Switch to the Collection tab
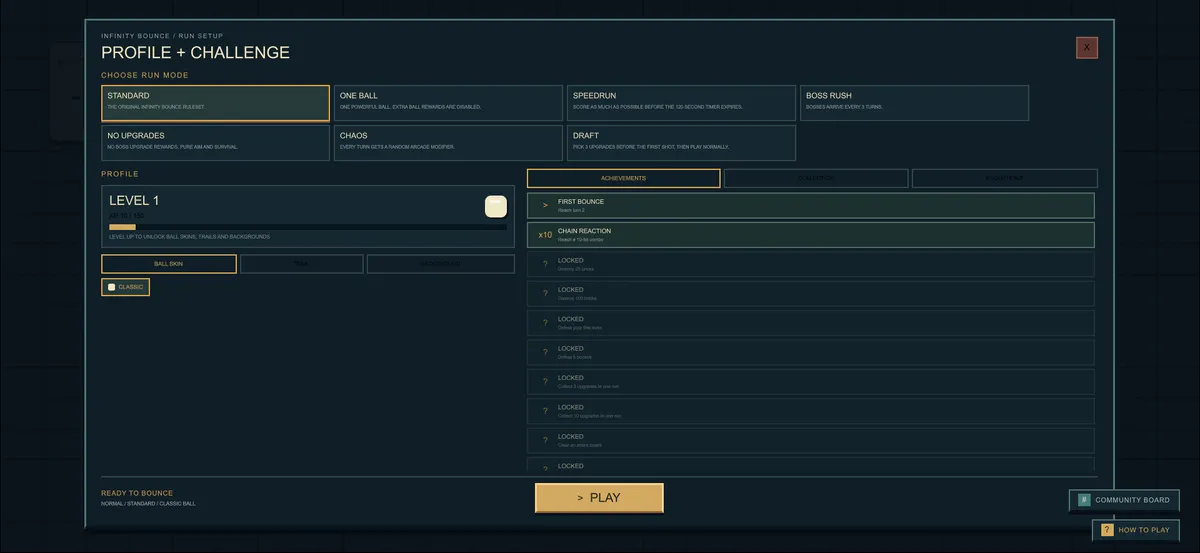Image resolution: width=1200 pixels, height=553 pixels. pos(816,178)
